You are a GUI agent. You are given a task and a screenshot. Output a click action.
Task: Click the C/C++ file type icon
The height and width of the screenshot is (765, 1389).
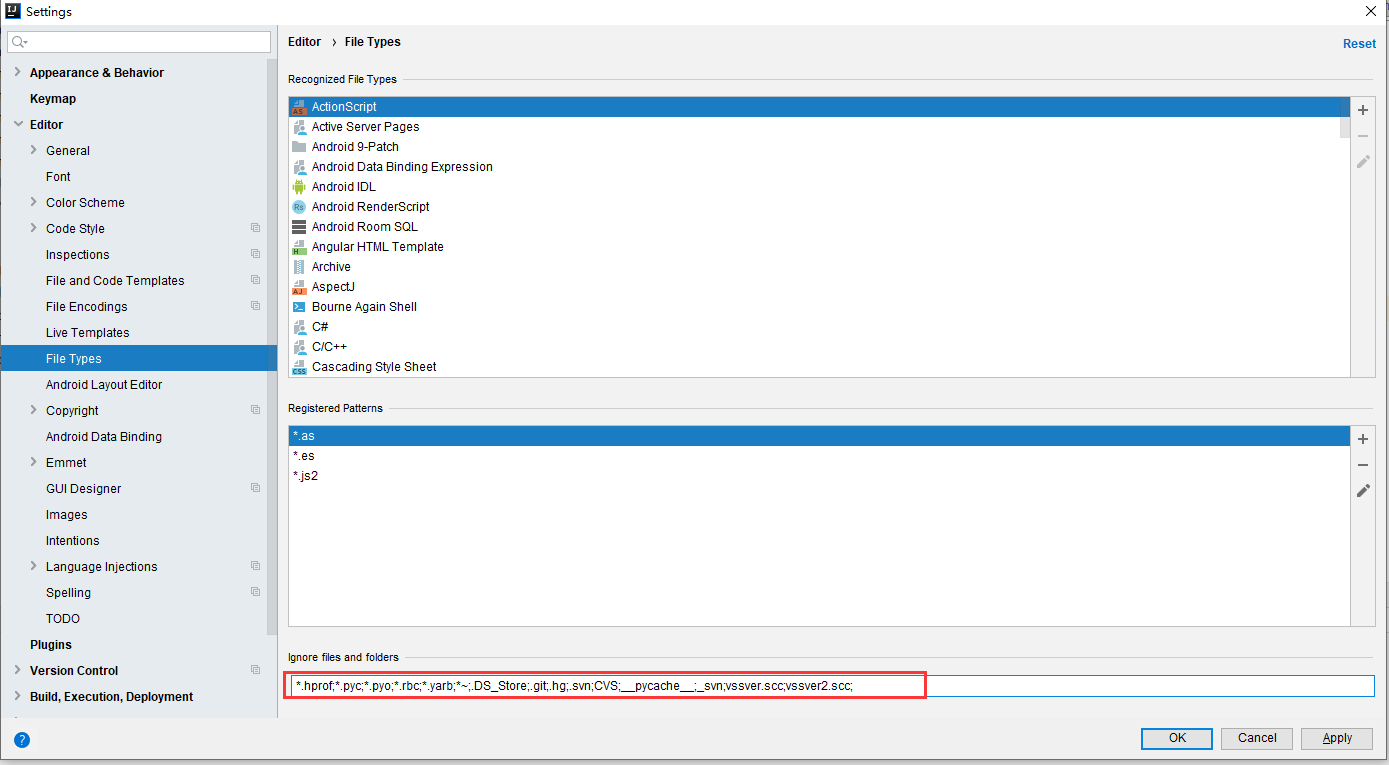tap(299, 347)
